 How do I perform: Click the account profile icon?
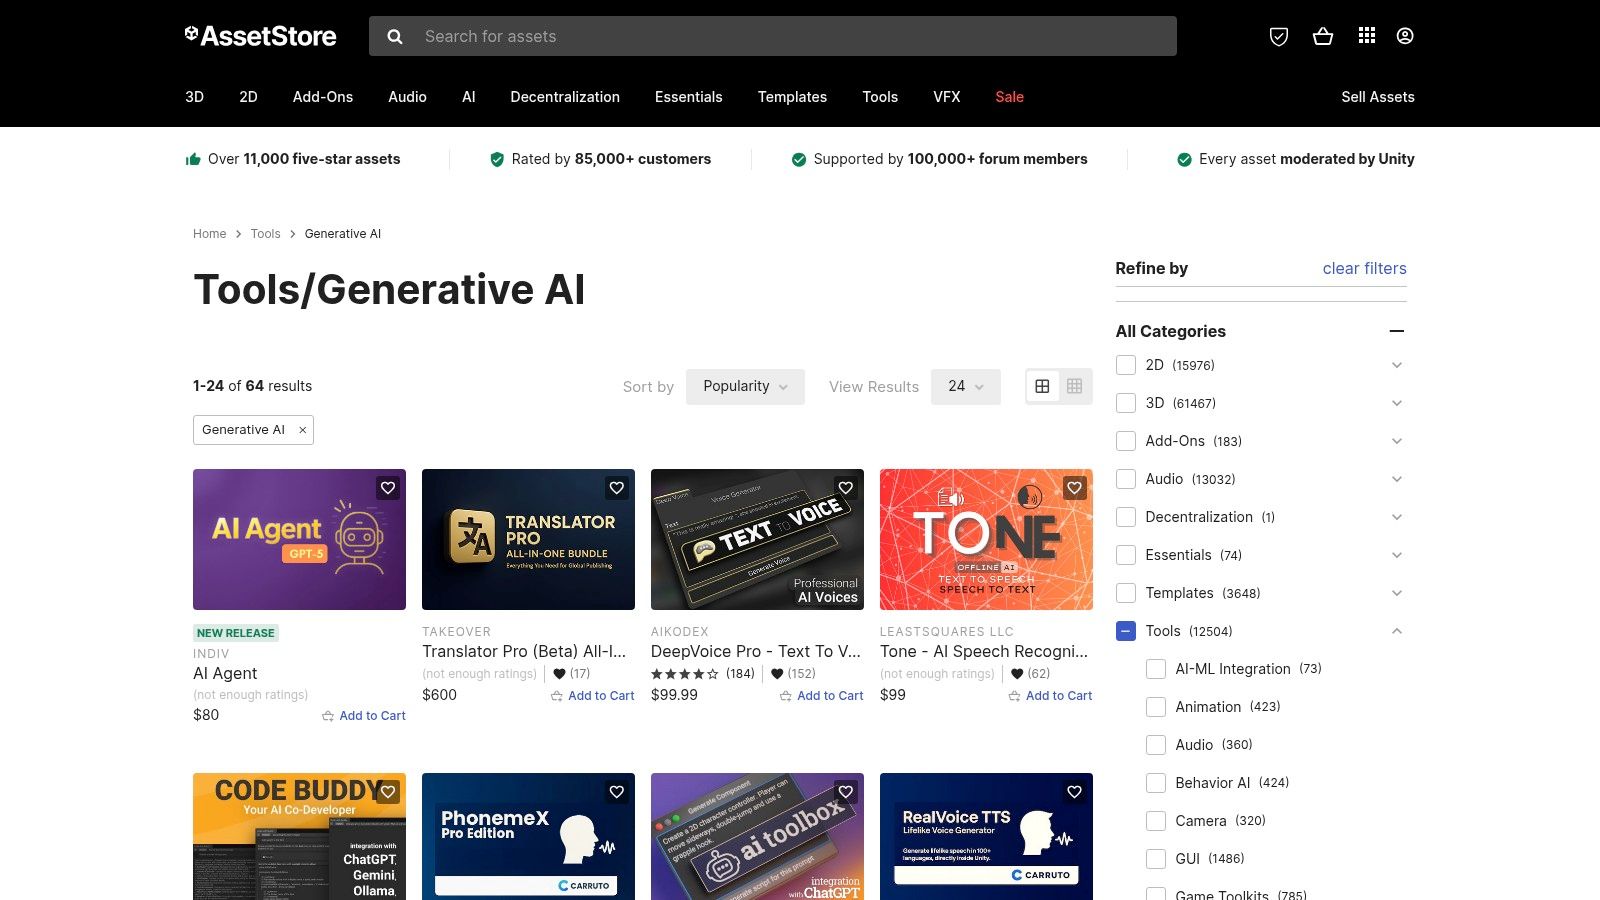pyautogui.click(x=1404, y=36)
